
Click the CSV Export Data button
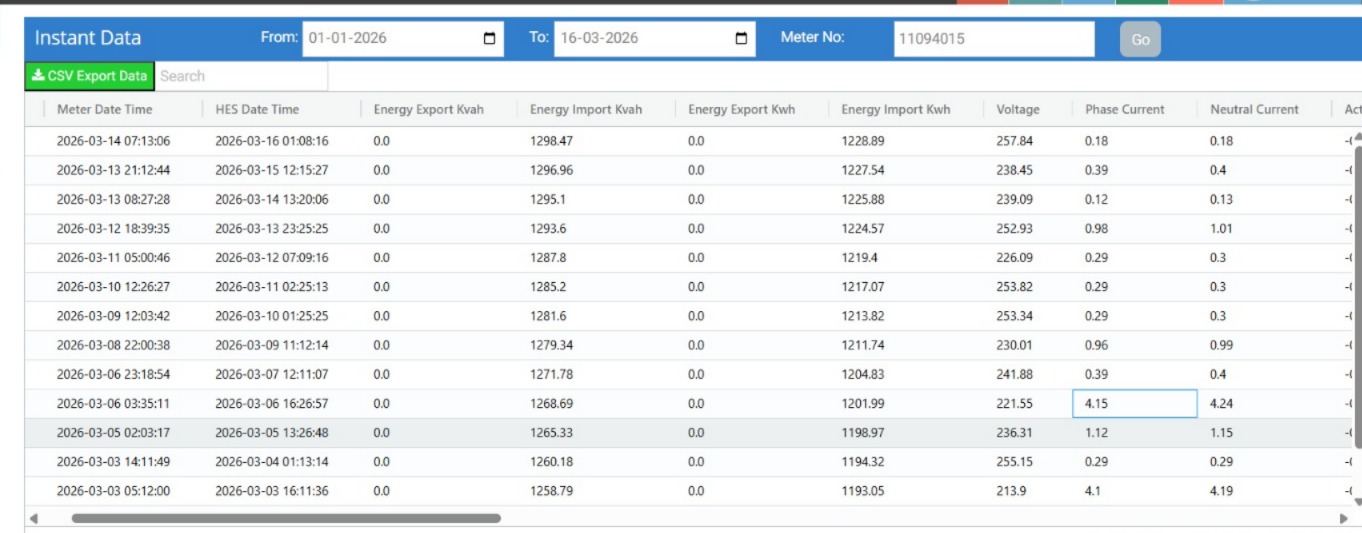coord(90,76)
